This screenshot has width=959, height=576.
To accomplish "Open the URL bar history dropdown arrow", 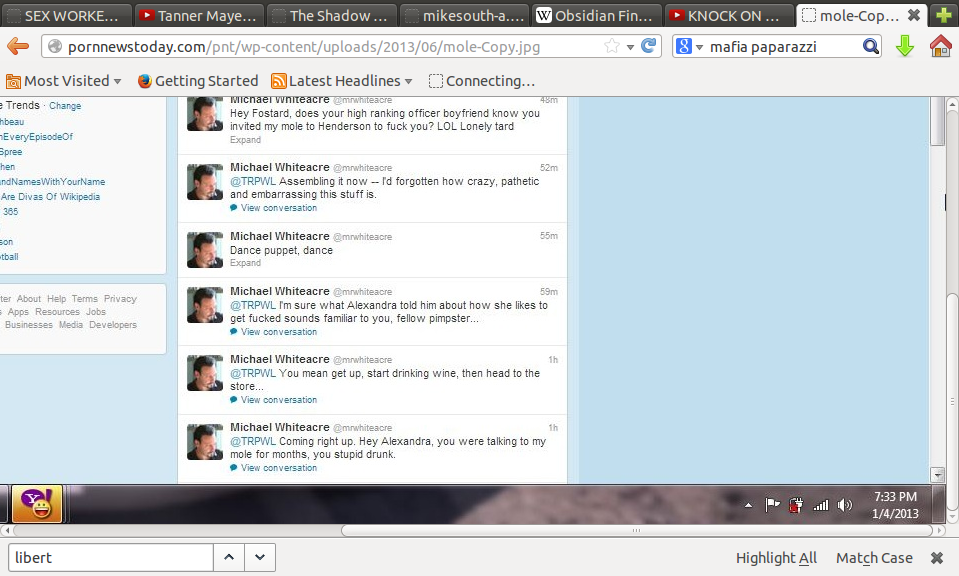I will (630, 47).
